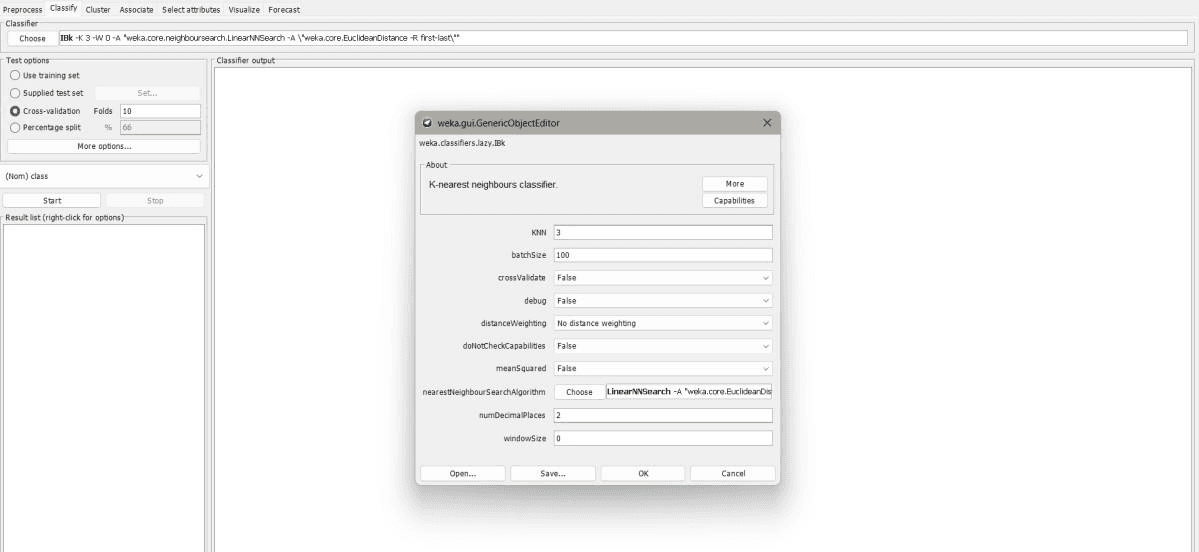Click the Classifier output area
The height and width of the screenshot is (552, 1199).
pos(703,309)
